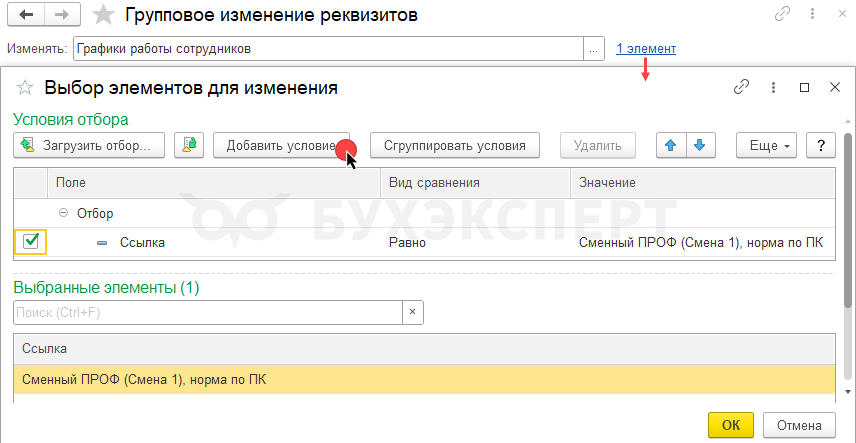Open the Еще dropdown menu

766,146
